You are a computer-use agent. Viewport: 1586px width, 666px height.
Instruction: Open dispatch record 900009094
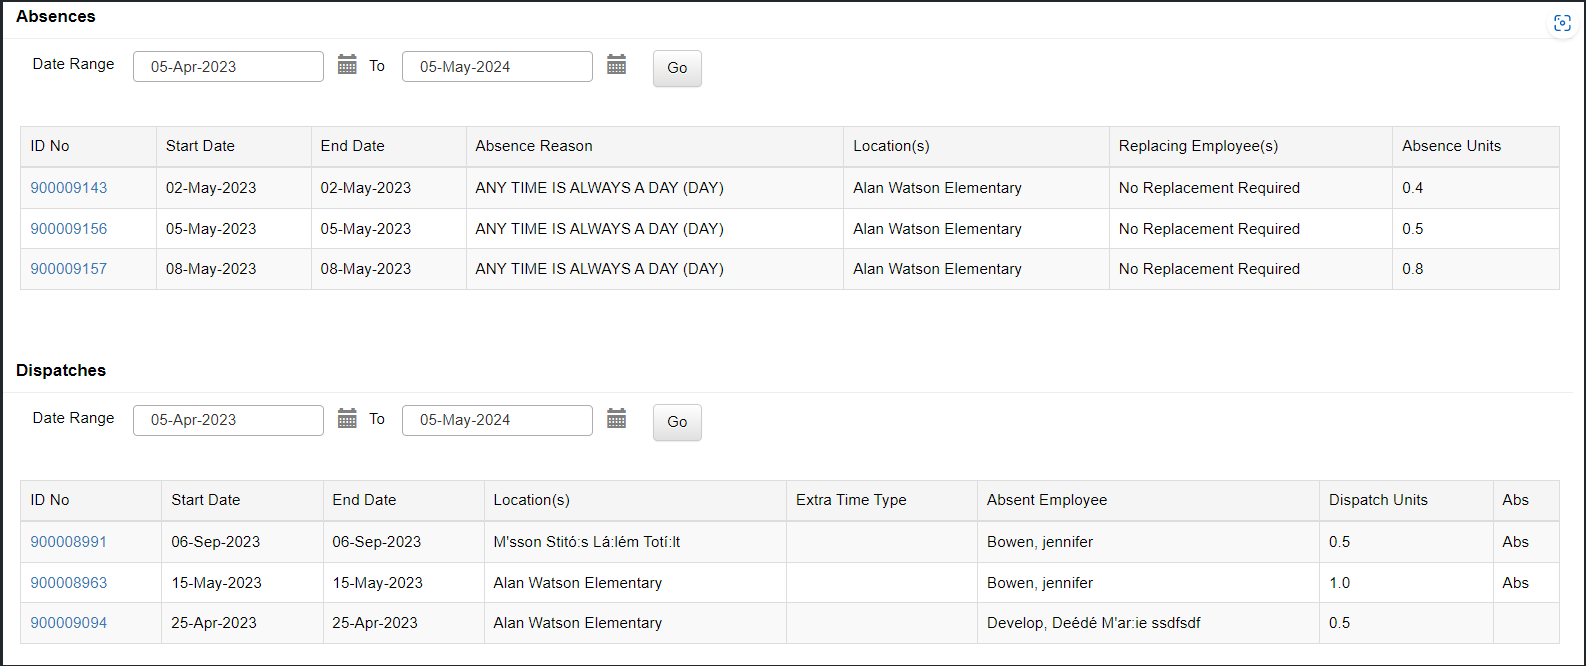pyautogui.click(x=69, y=623)
